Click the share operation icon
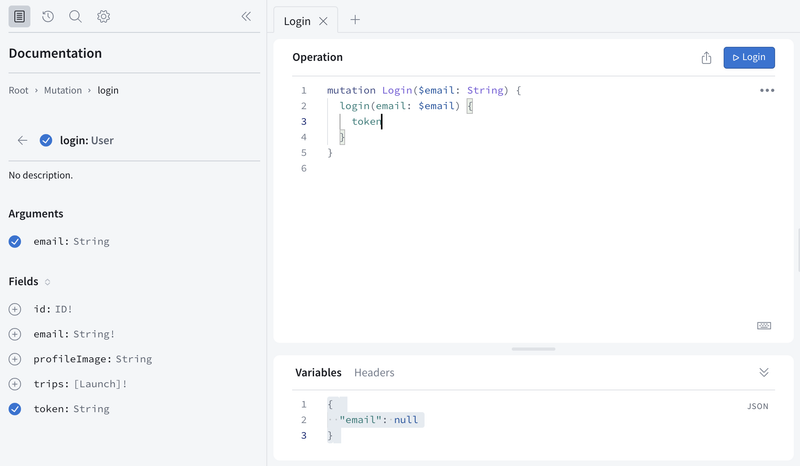The width and height of the screenshot is (800, 466). tap(706, 57)
